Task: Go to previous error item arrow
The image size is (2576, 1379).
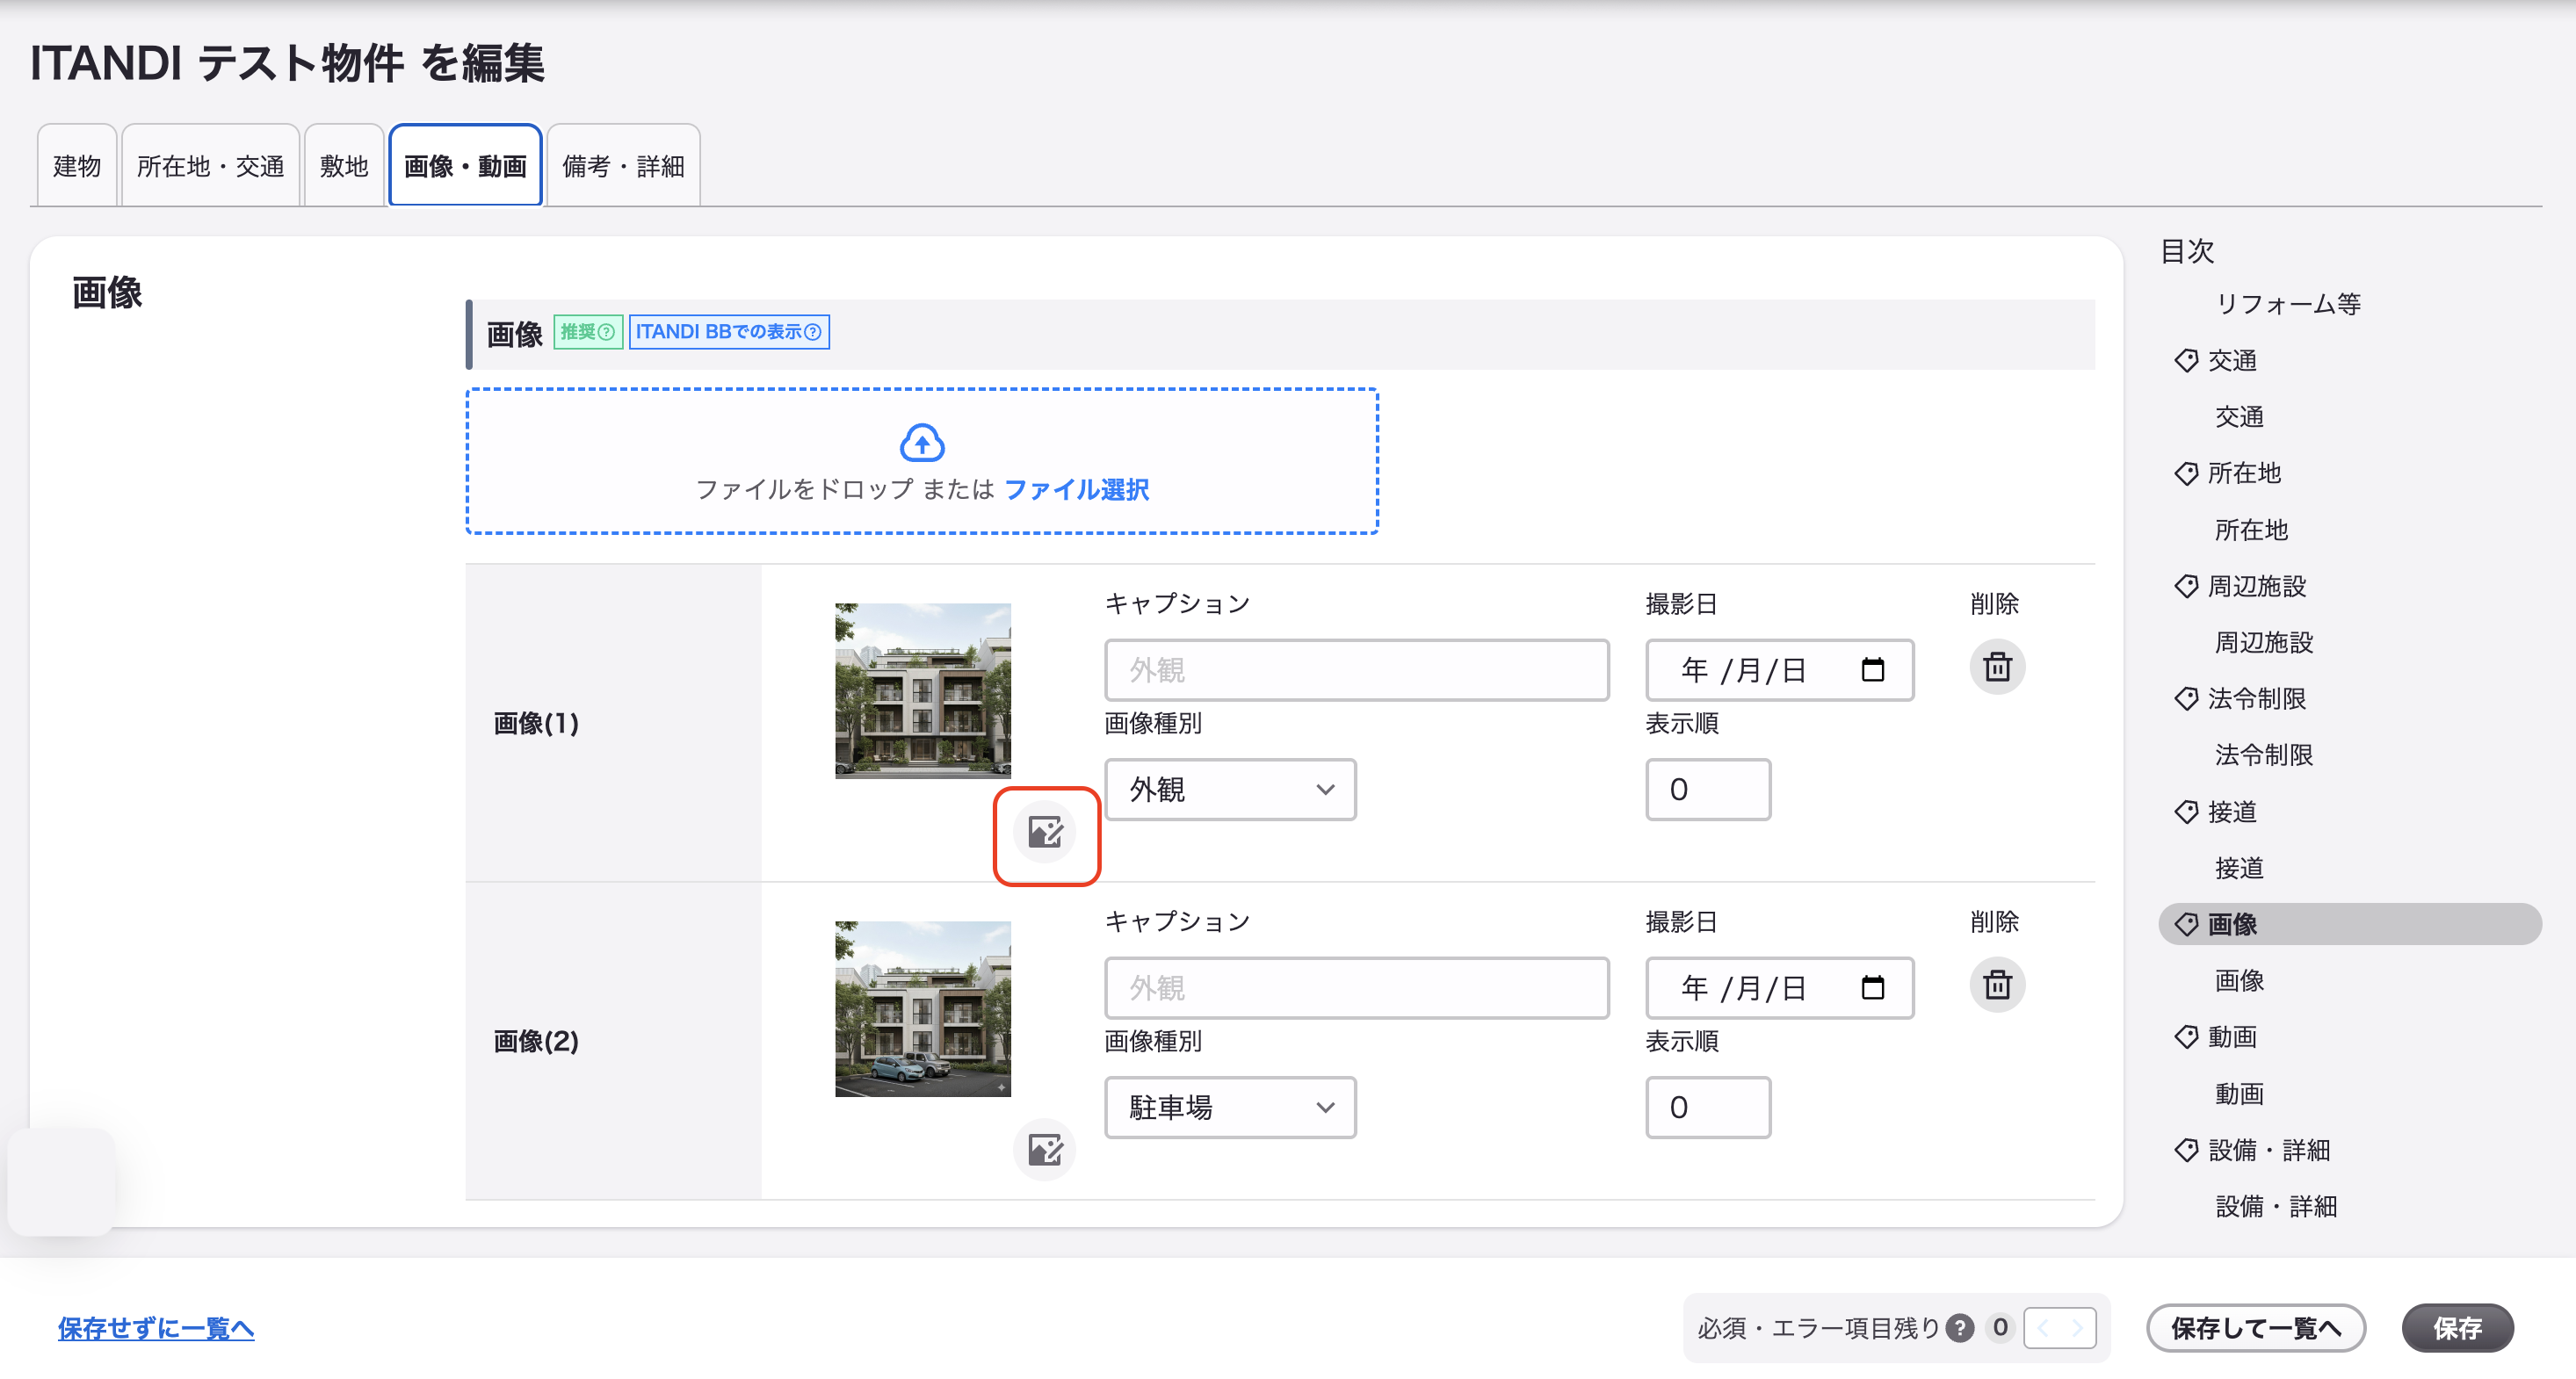Action: (2043, 1328)
